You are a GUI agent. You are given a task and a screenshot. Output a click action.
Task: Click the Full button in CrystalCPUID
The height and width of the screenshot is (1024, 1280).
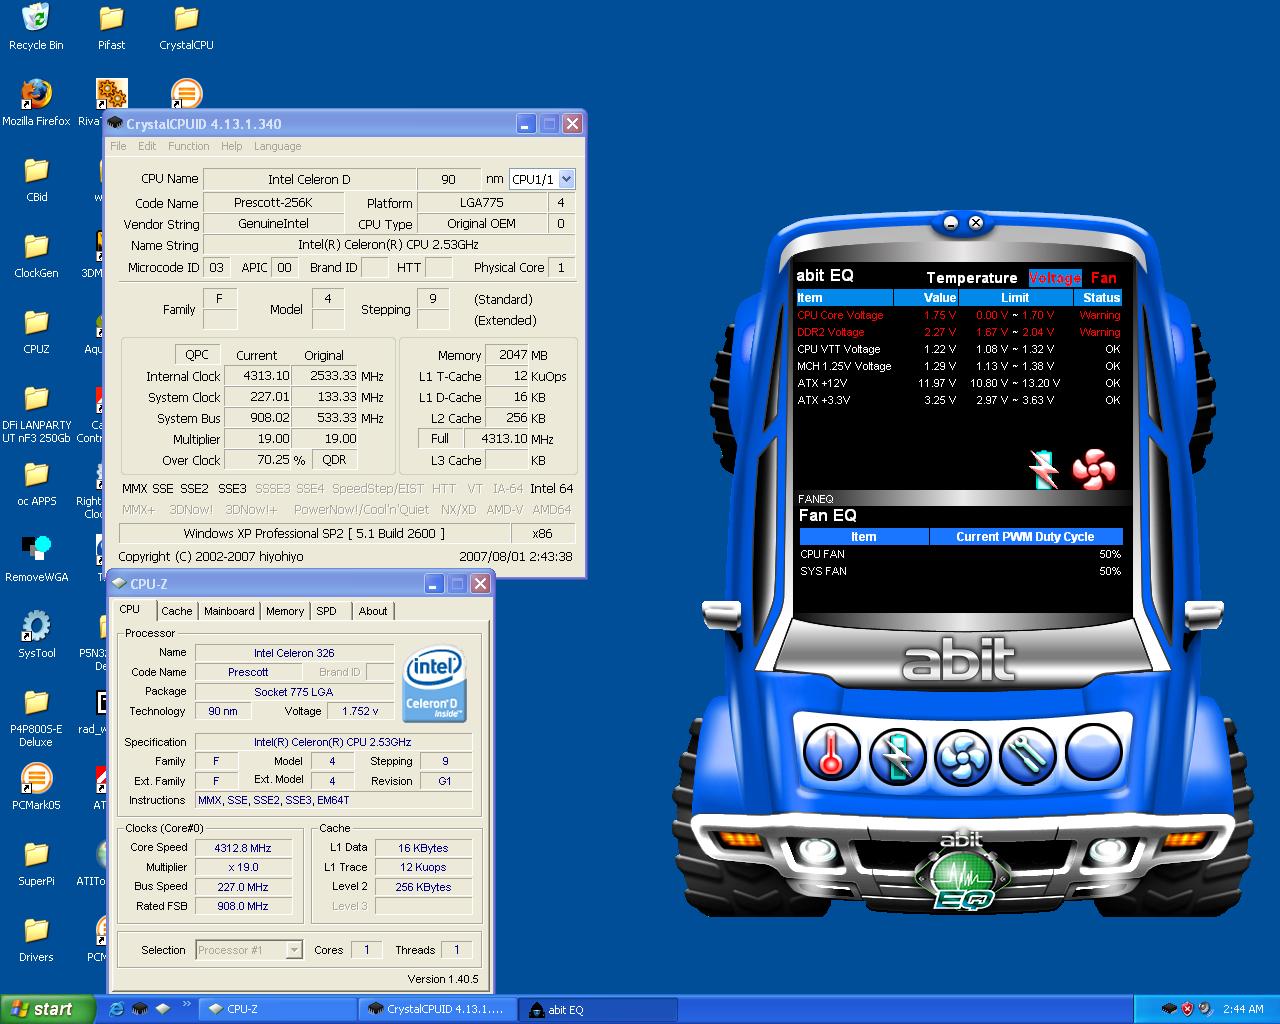440,439
